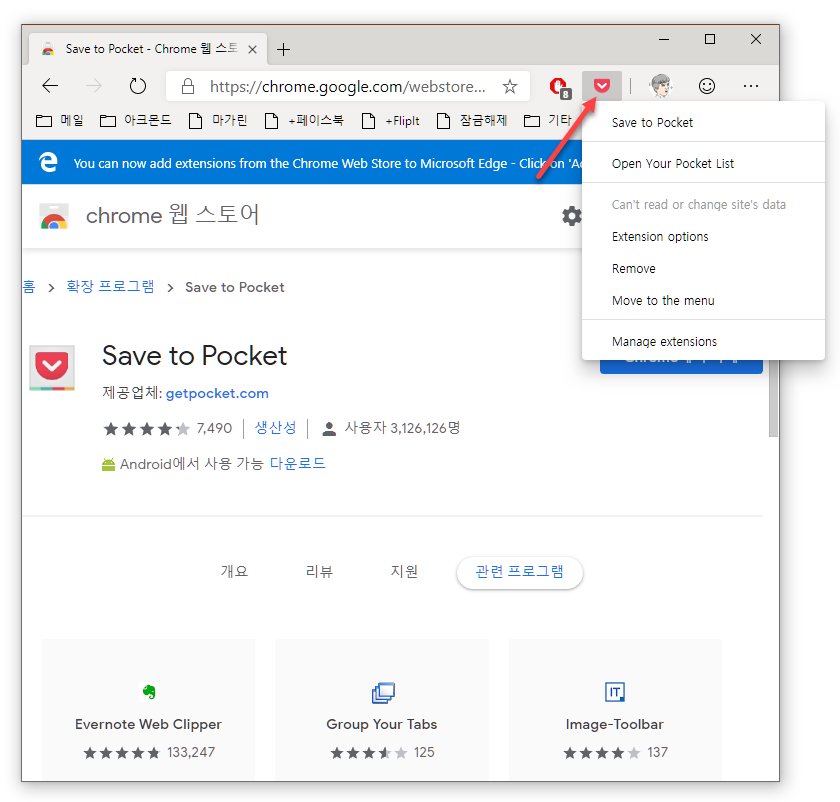This screenshot has height=802, width=840.
Task: Open the profile avatar menu
Action: [661, 86]
